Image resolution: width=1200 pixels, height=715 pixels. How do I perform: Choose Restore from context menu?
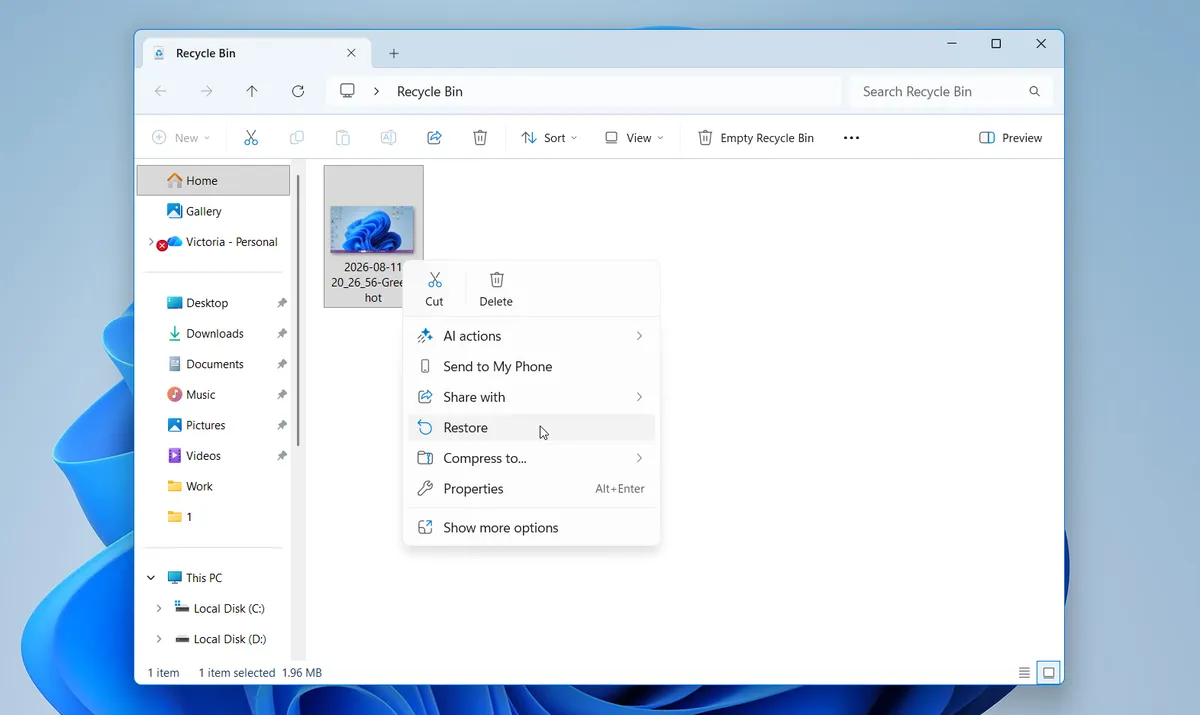tap(531, 428)
